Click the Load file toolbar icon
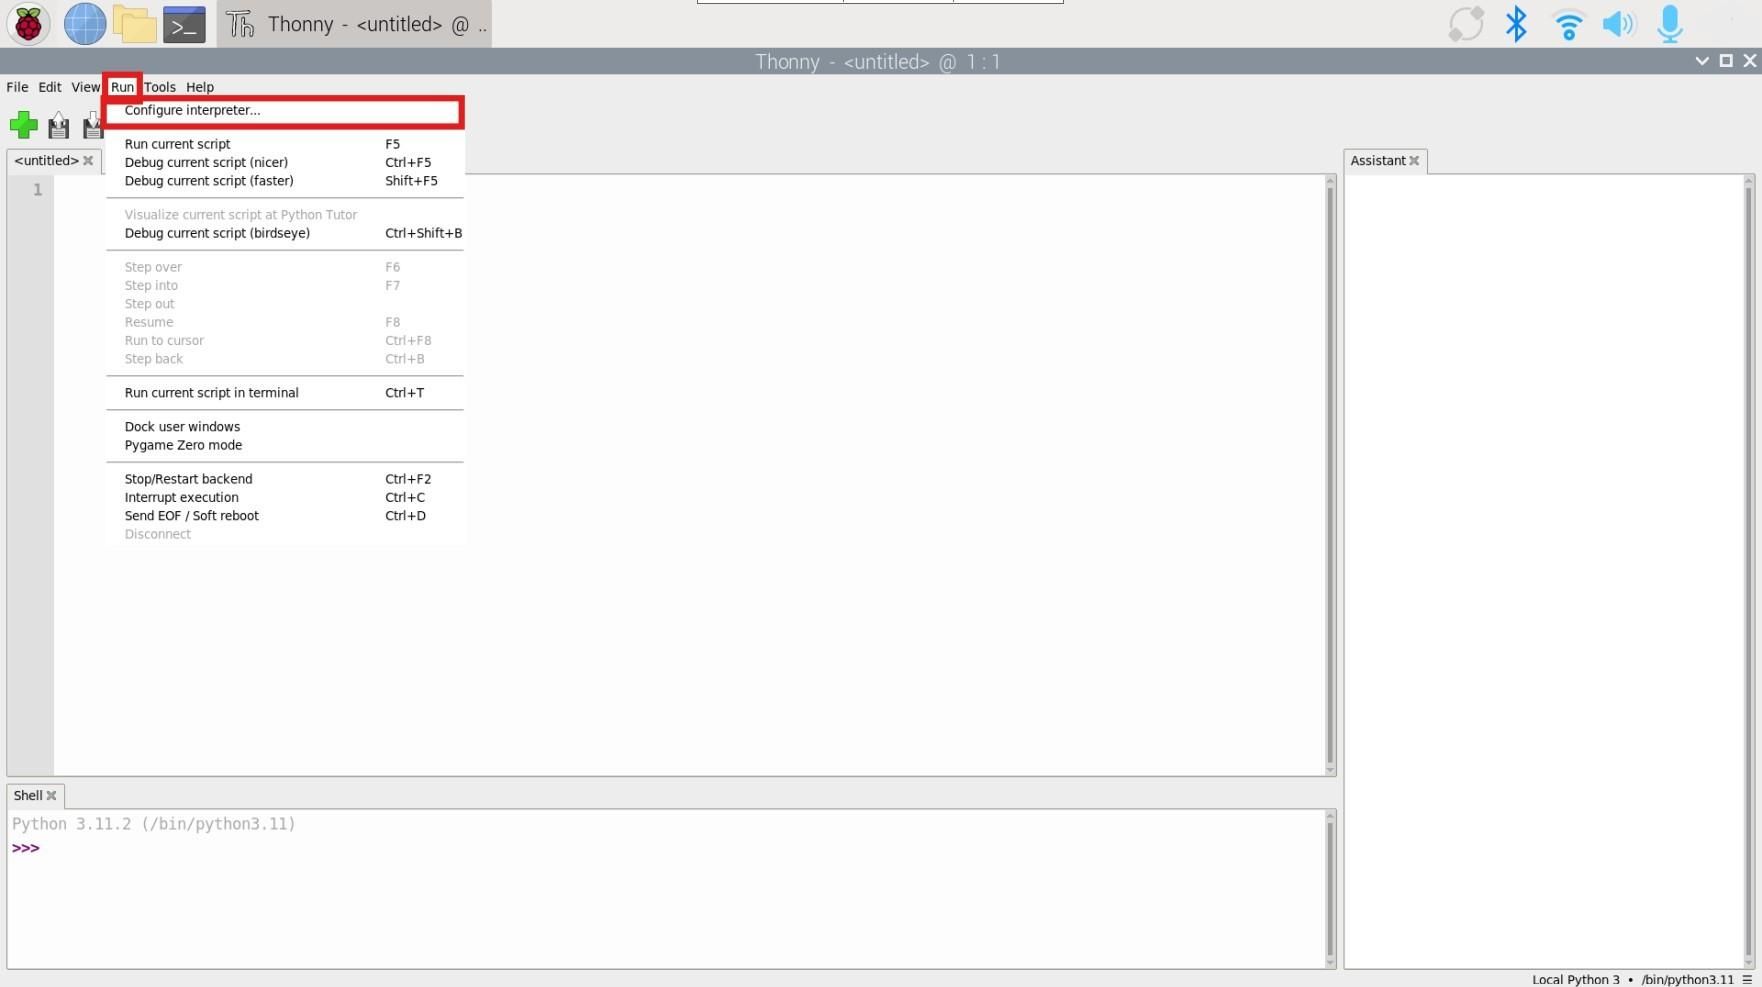 59,125
